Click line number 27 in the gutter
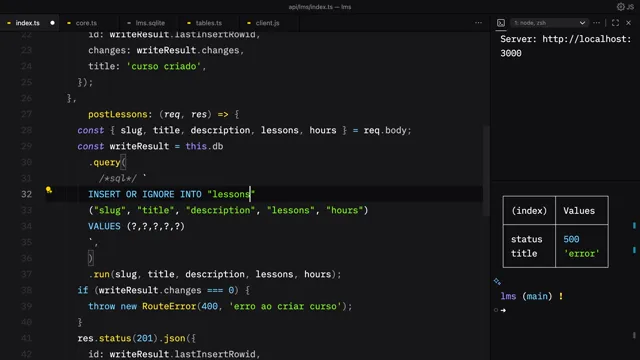The image size is (640, 360). click(x=27, y=114)
